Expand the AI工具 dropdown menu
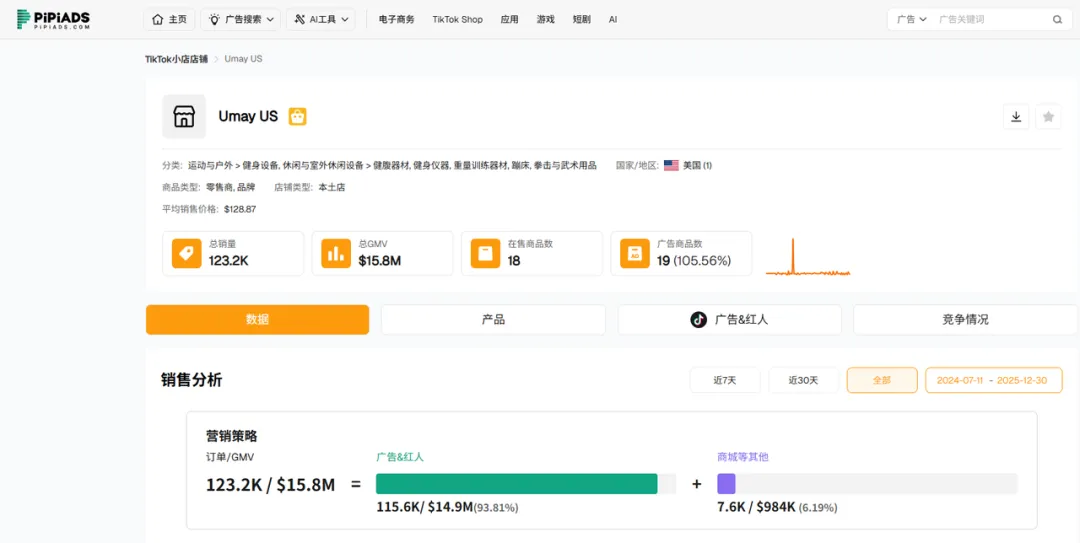 [320, 19]
